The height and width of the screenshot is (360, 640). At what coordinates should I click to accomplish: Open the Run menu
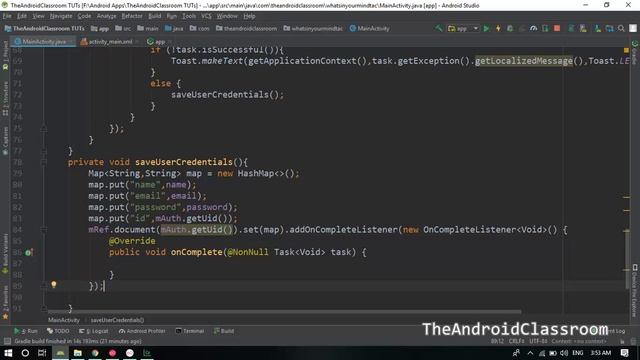[171, 16]
